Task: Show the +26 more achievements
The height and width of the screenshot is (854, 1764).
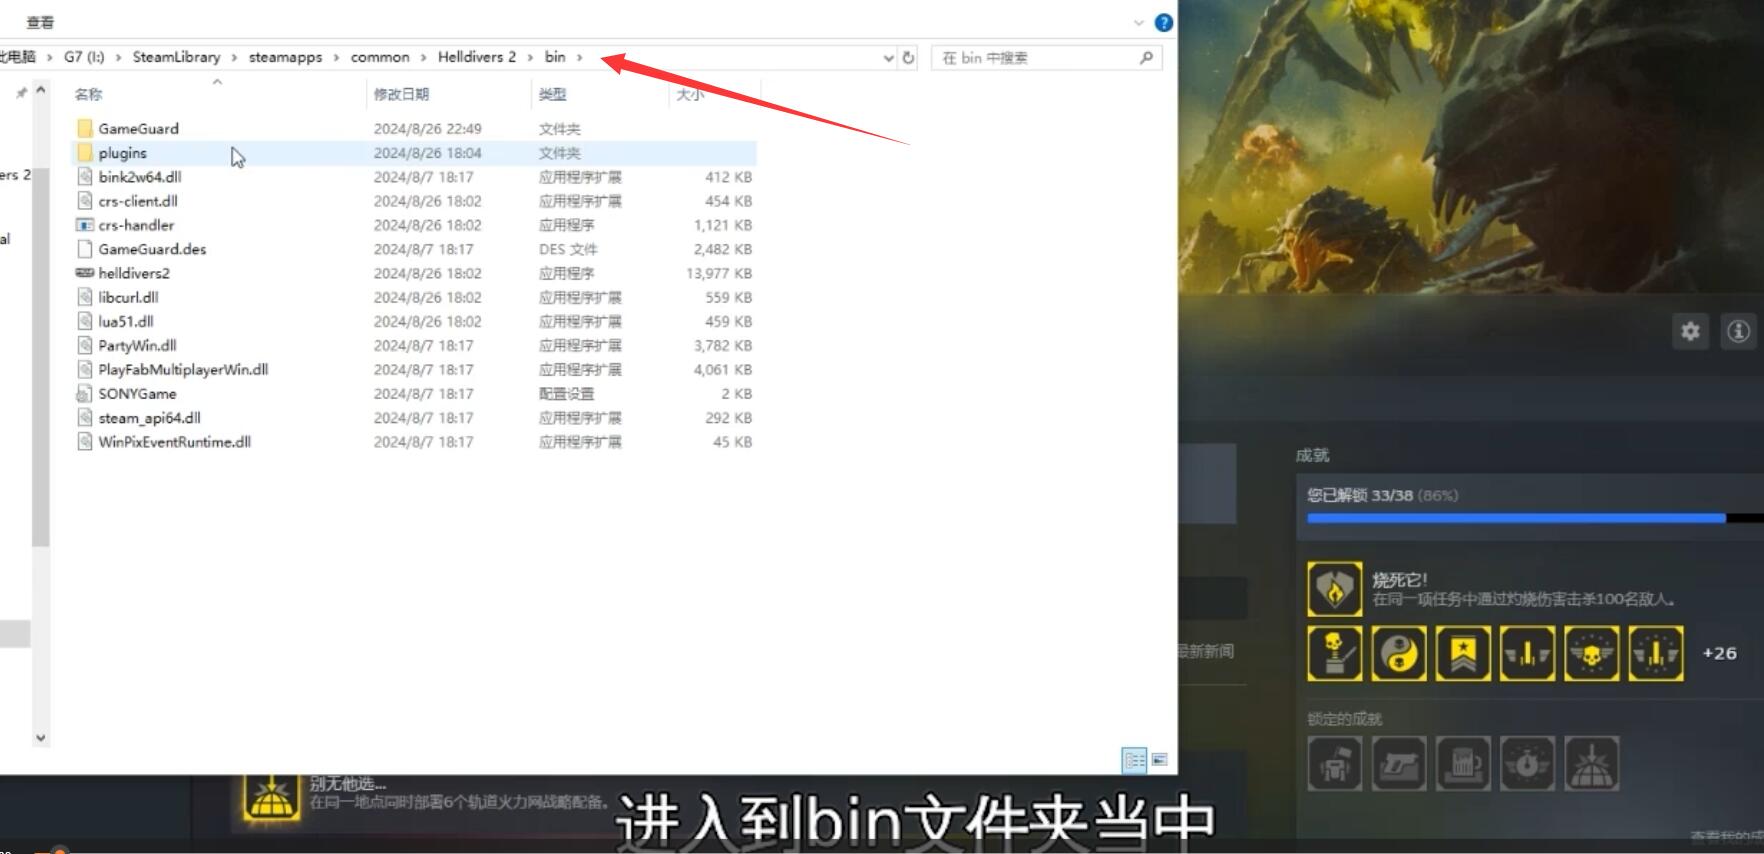Action: click(x=1719, y=654)
